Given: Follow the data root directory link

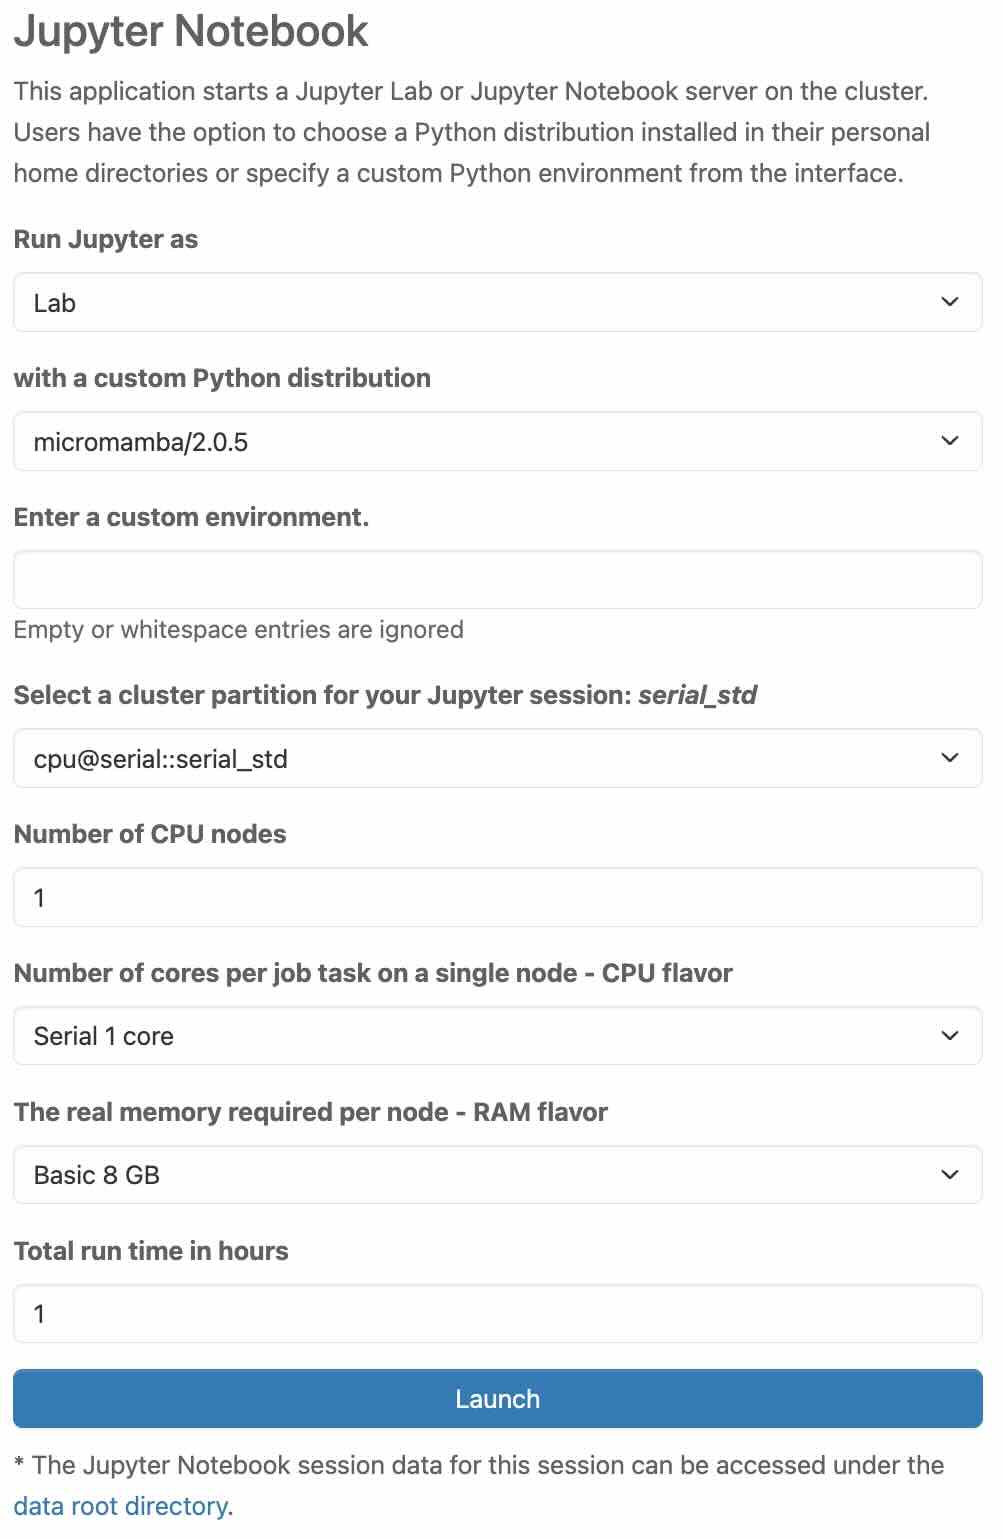Looking at the screenshot, I should (121, 1506).
